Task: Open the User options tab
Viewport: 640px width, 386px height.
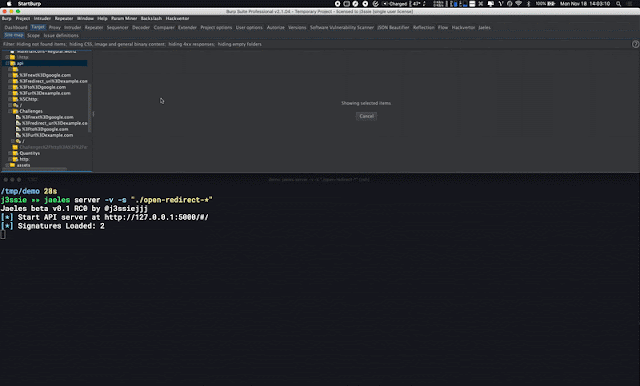Action: click(x=249, y=27)
